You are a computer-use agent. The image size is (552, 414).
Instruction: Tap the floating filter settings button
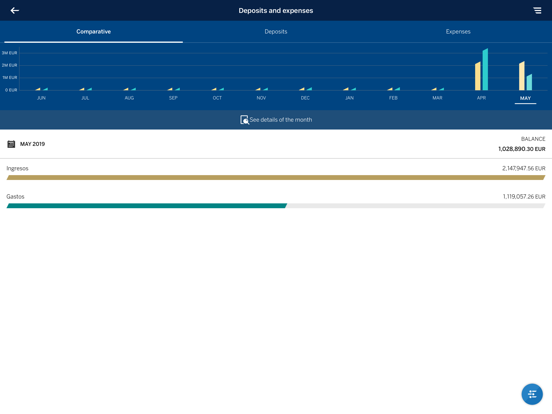[x=532, y=394]
